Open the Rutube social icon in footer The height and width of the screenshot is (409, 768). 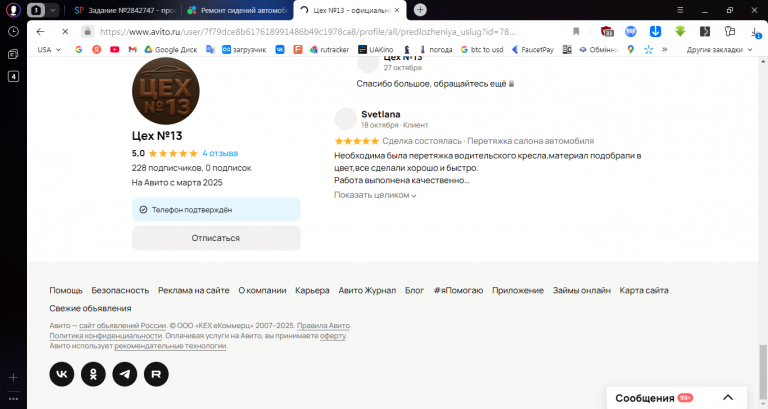tap(156, 374)
